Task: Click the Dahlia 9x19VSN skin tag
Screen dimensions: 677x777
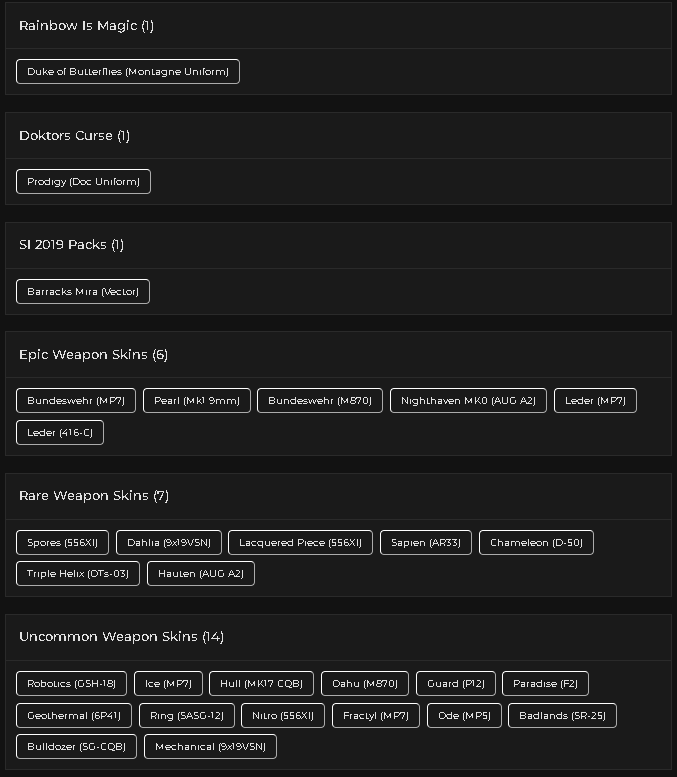Action: 169,543
